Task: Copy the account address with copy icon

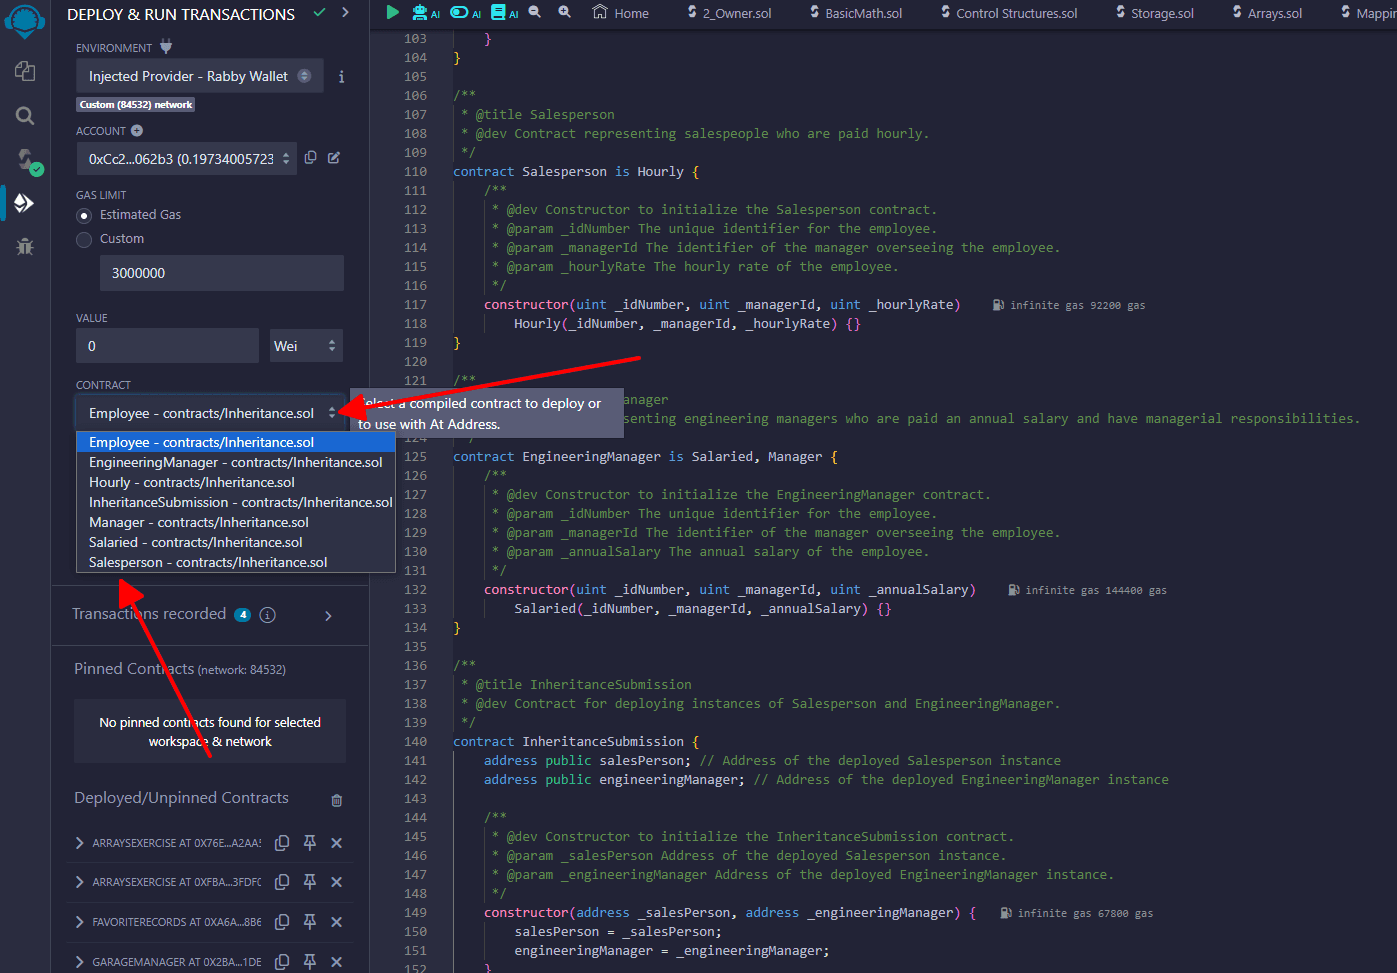Action: [x=311, y=158]
